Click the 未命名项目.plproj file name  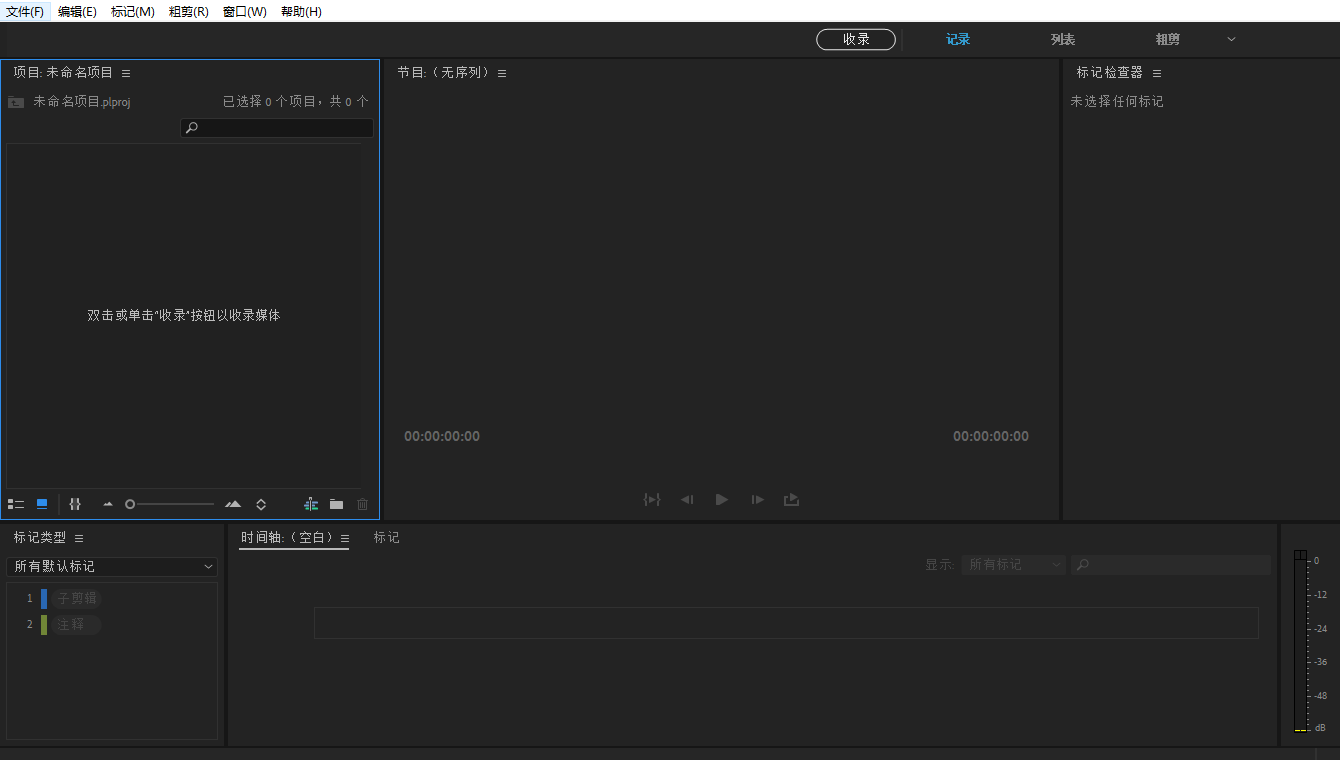[82, 102]
